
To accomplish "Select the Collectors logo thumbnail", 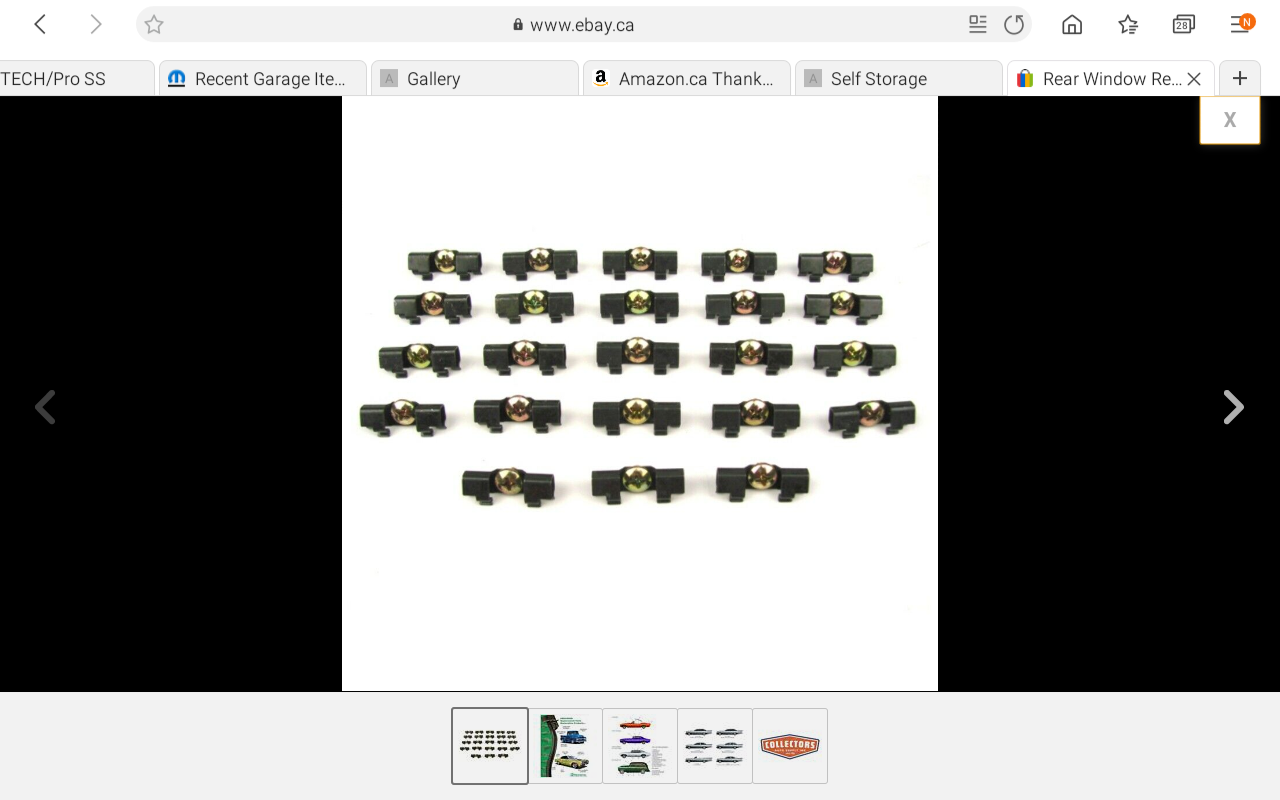I will pyautogui.click(x=790, y=746).
